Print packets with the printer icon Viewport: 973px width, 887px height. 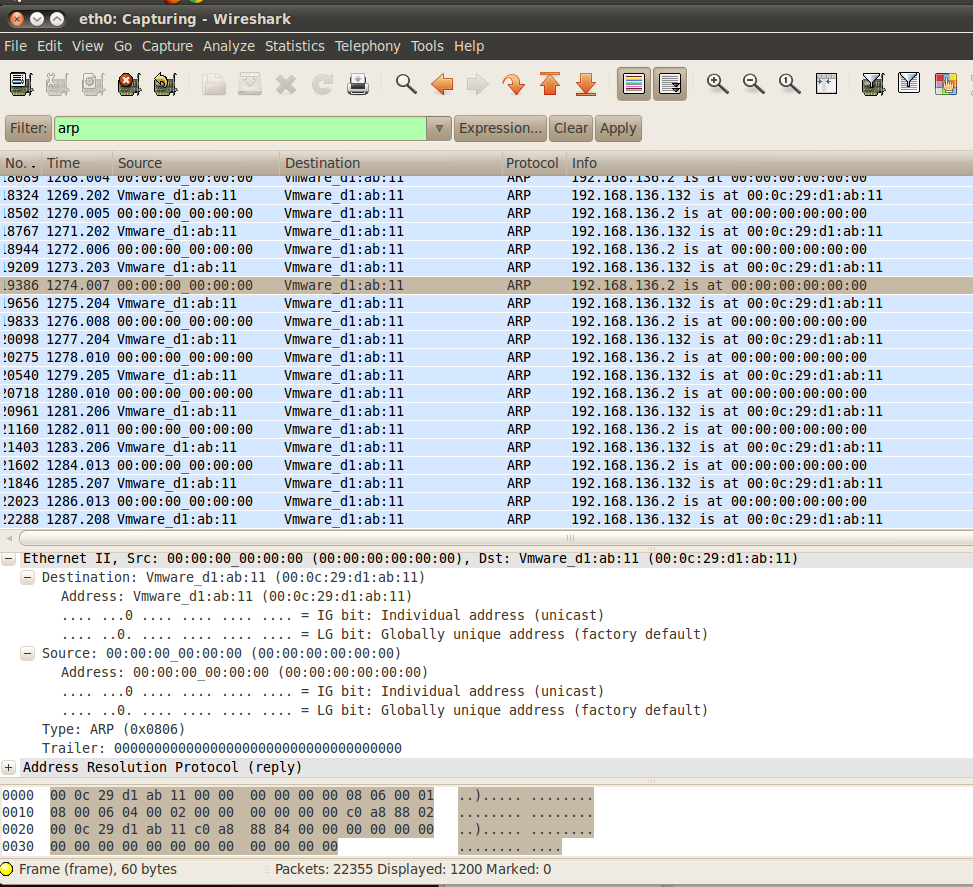358,84
